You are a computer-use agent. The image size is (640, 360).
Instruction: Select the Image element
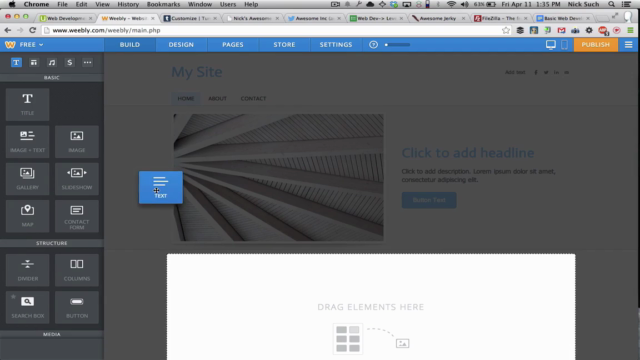coord(77,142)
